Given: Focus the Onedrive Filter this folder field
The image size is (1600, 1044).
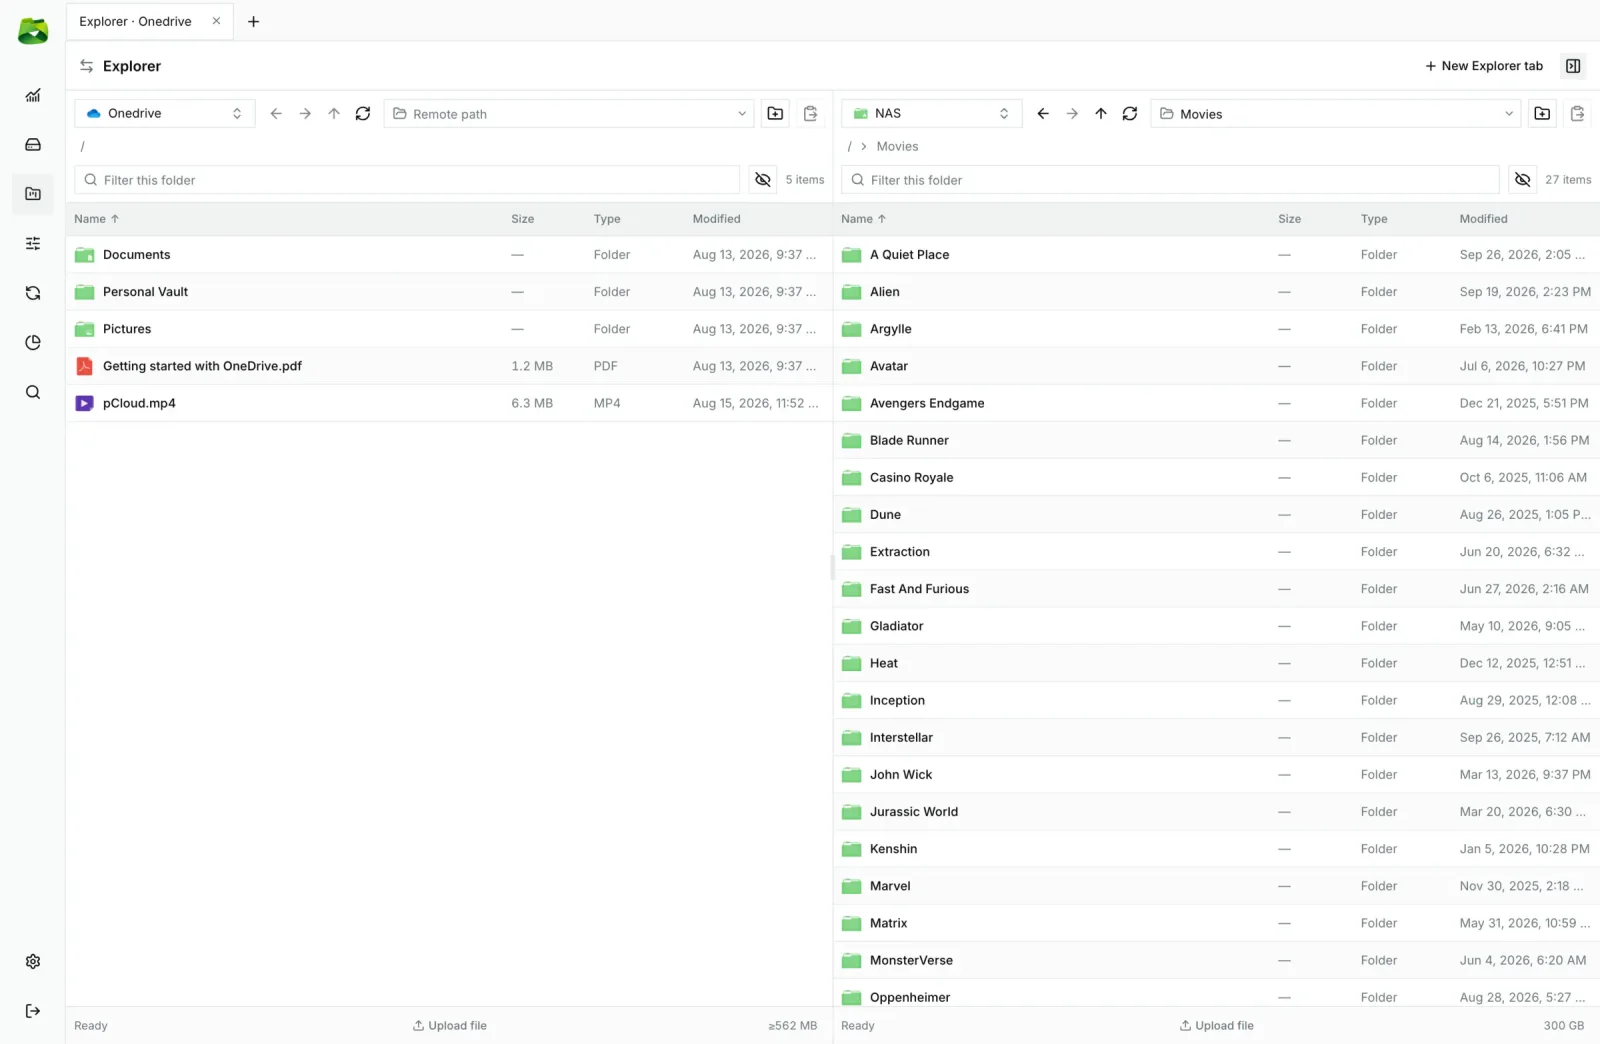Looking at the screenshot, I should click(407, 180).
